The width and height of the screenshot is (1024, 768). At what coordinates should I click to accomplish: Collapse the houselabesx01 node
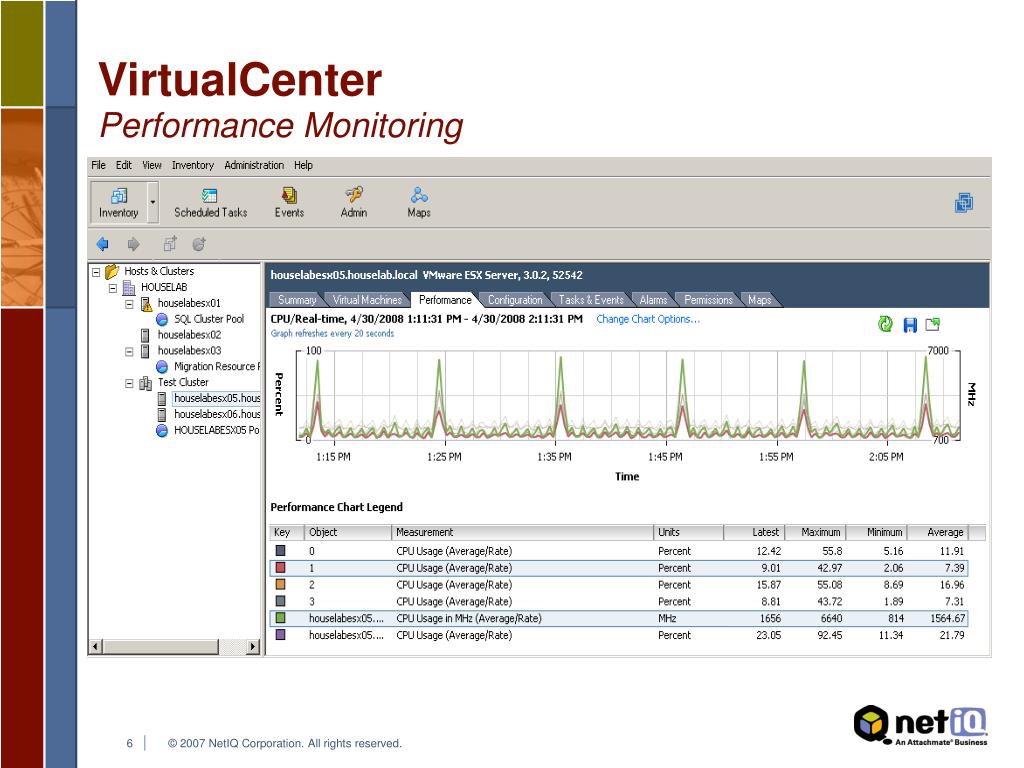tap(129, 304)
